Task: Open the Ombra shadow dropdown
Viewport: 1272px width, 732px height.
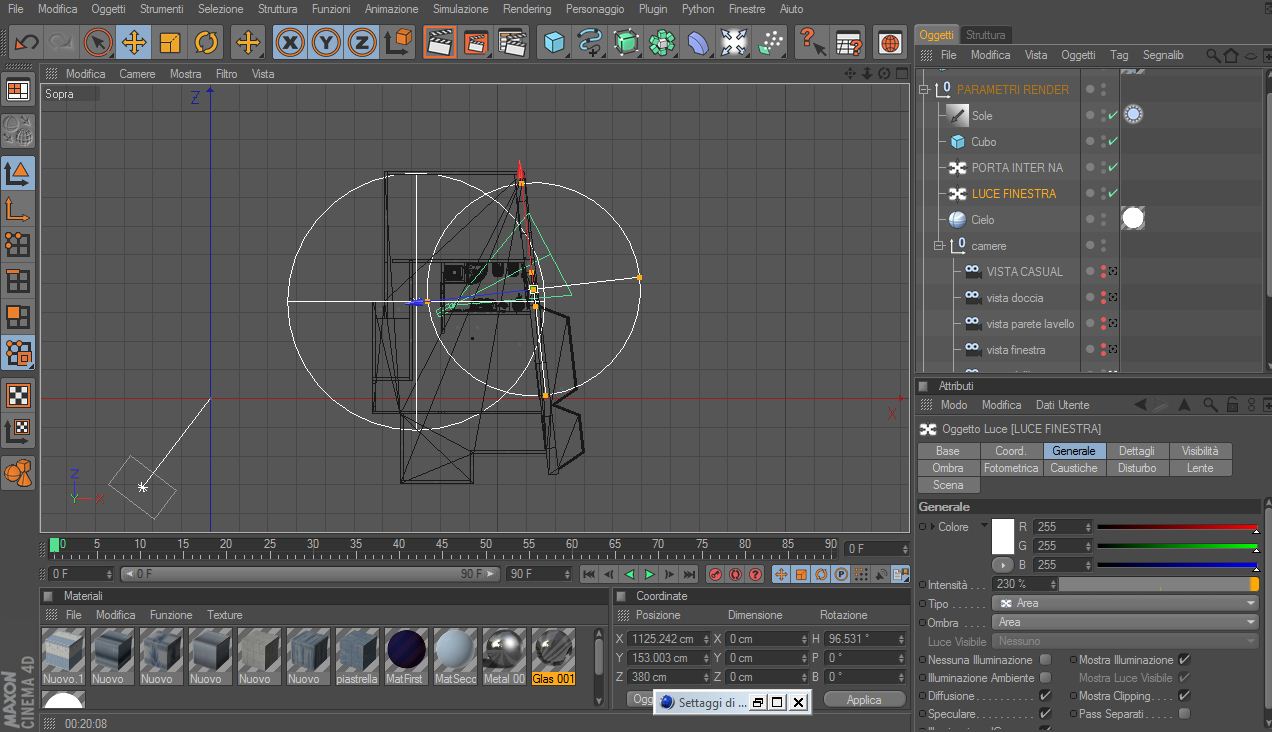Action: [x=1124, y=622]
